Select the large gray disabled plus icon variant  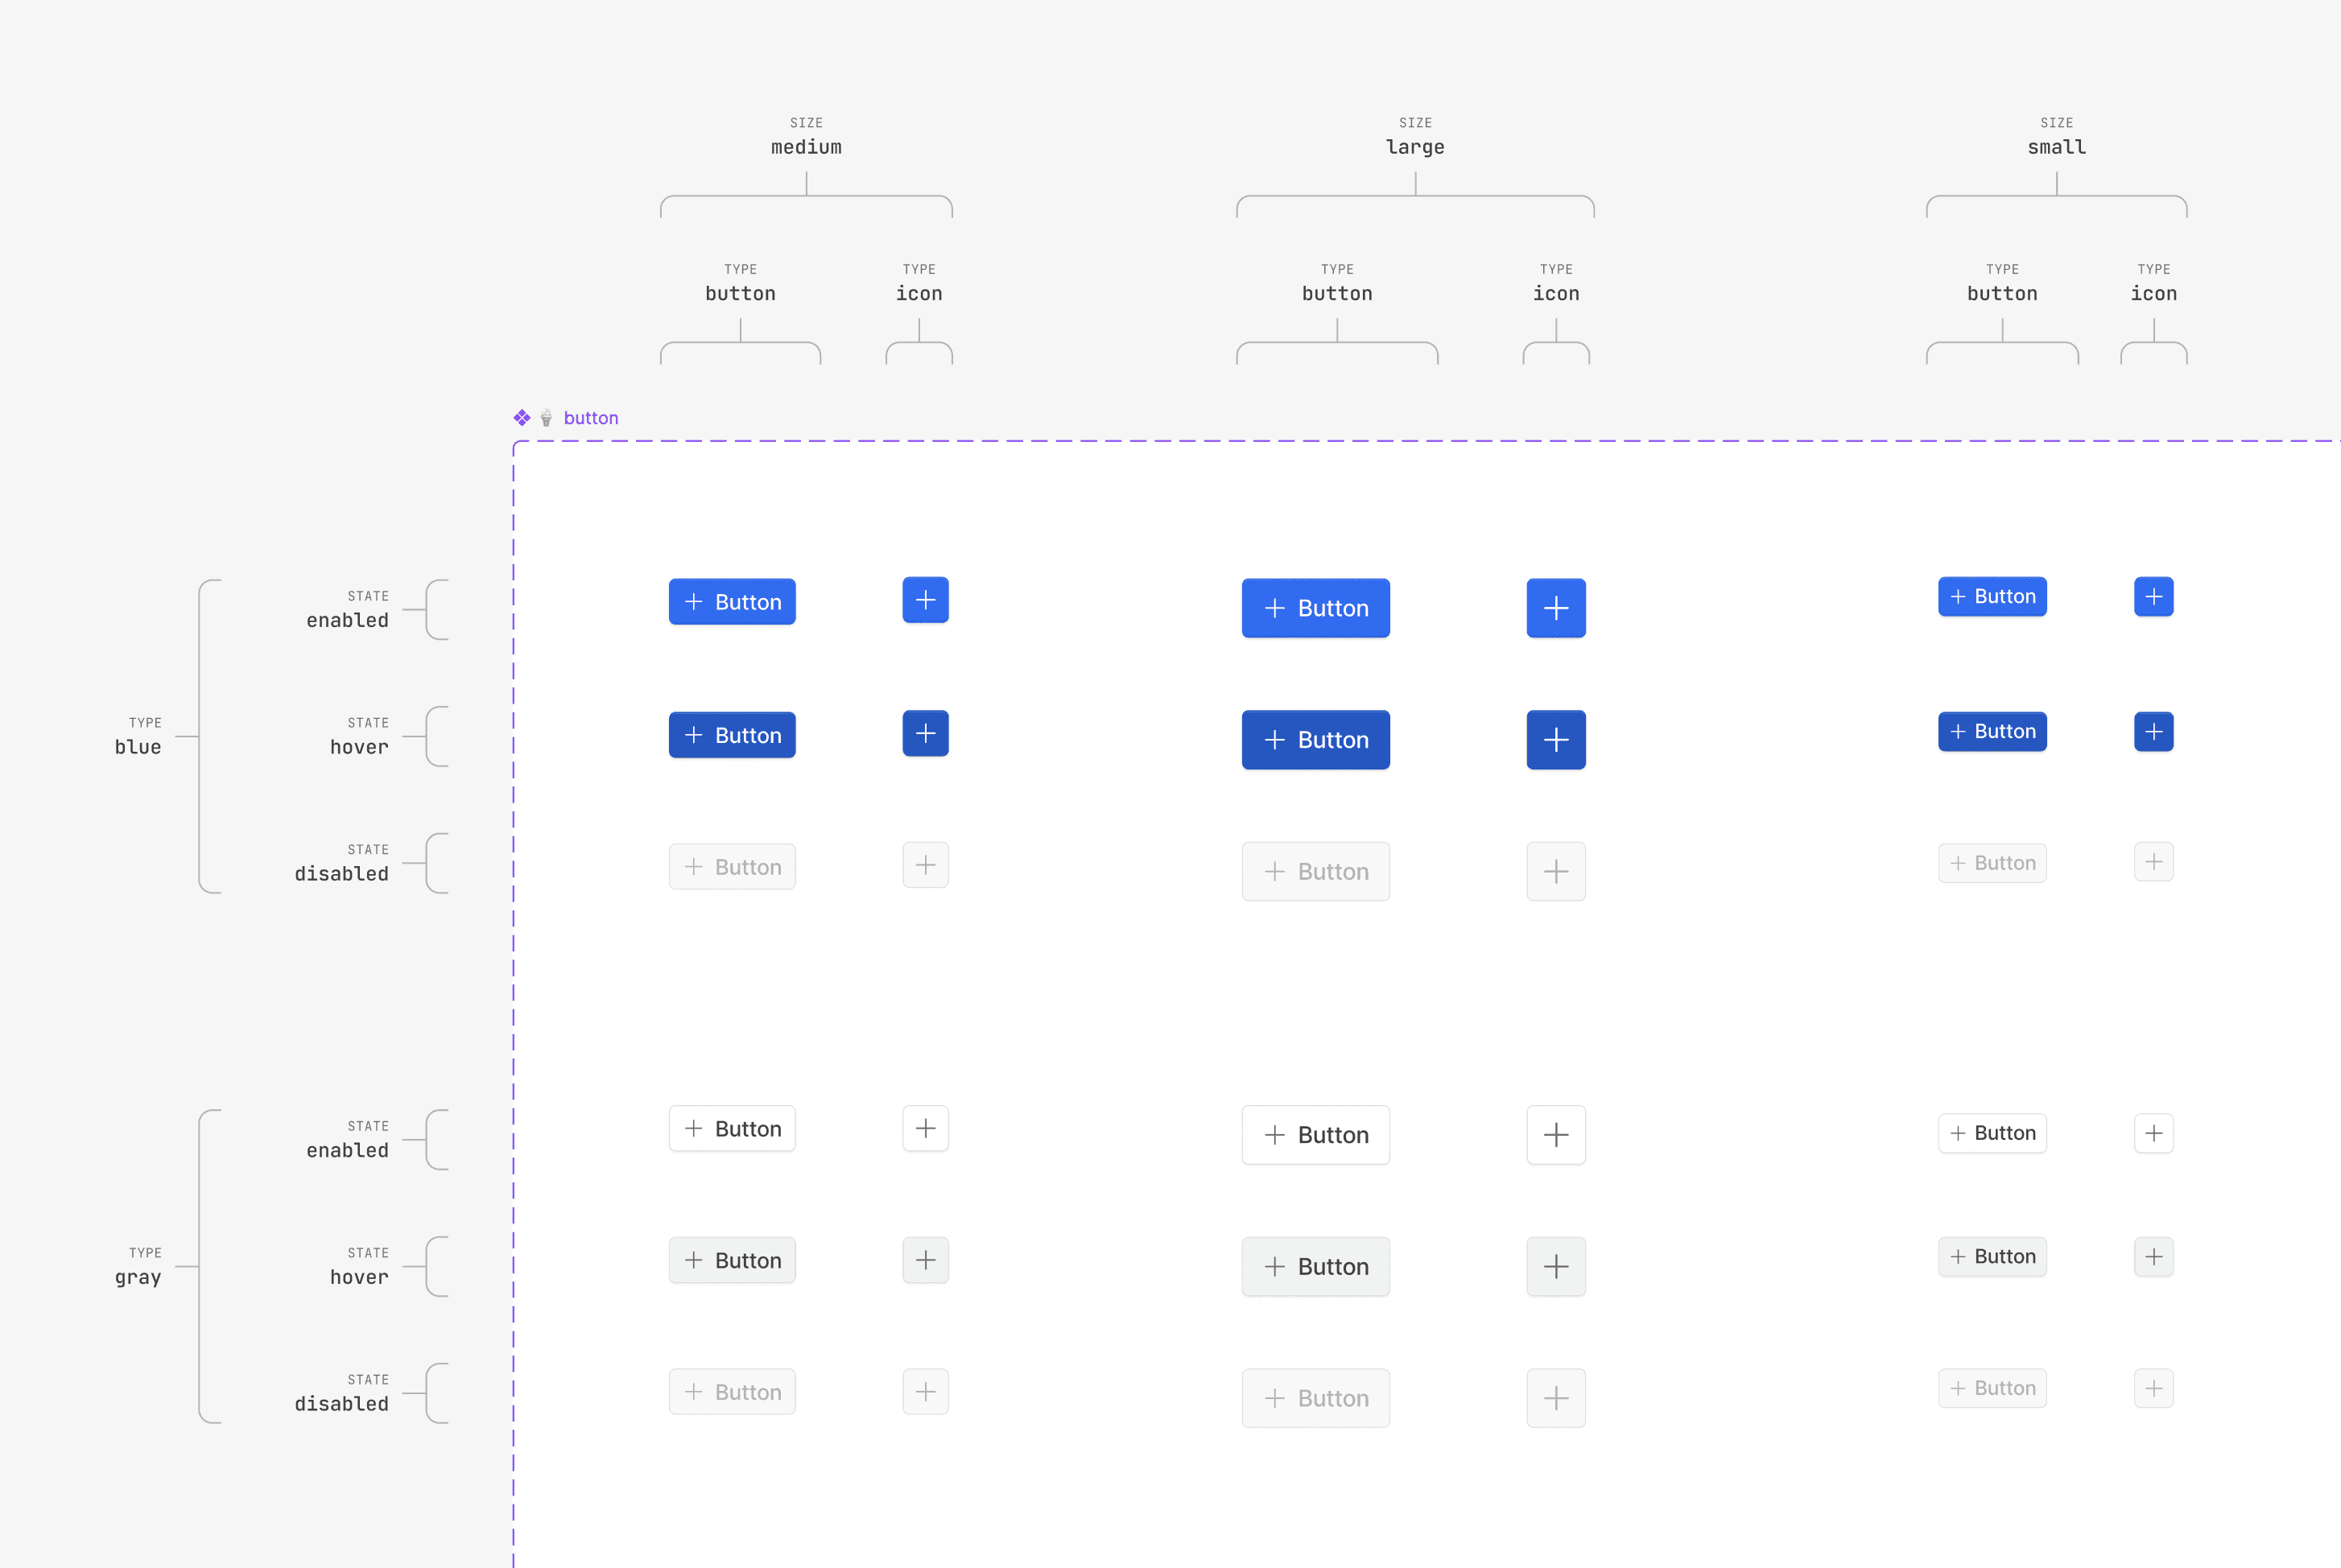[1556, 1398]
